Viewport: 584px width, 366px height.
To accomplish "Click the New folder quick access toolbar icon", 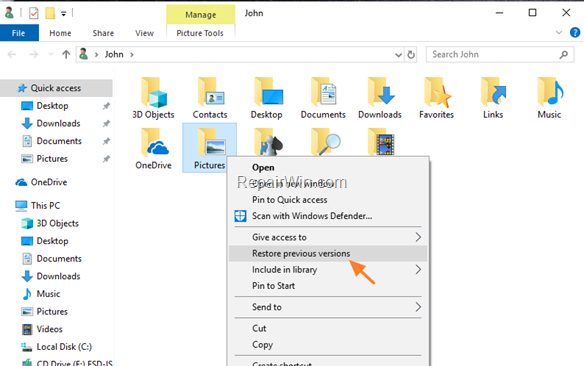I will click(50, 13).
